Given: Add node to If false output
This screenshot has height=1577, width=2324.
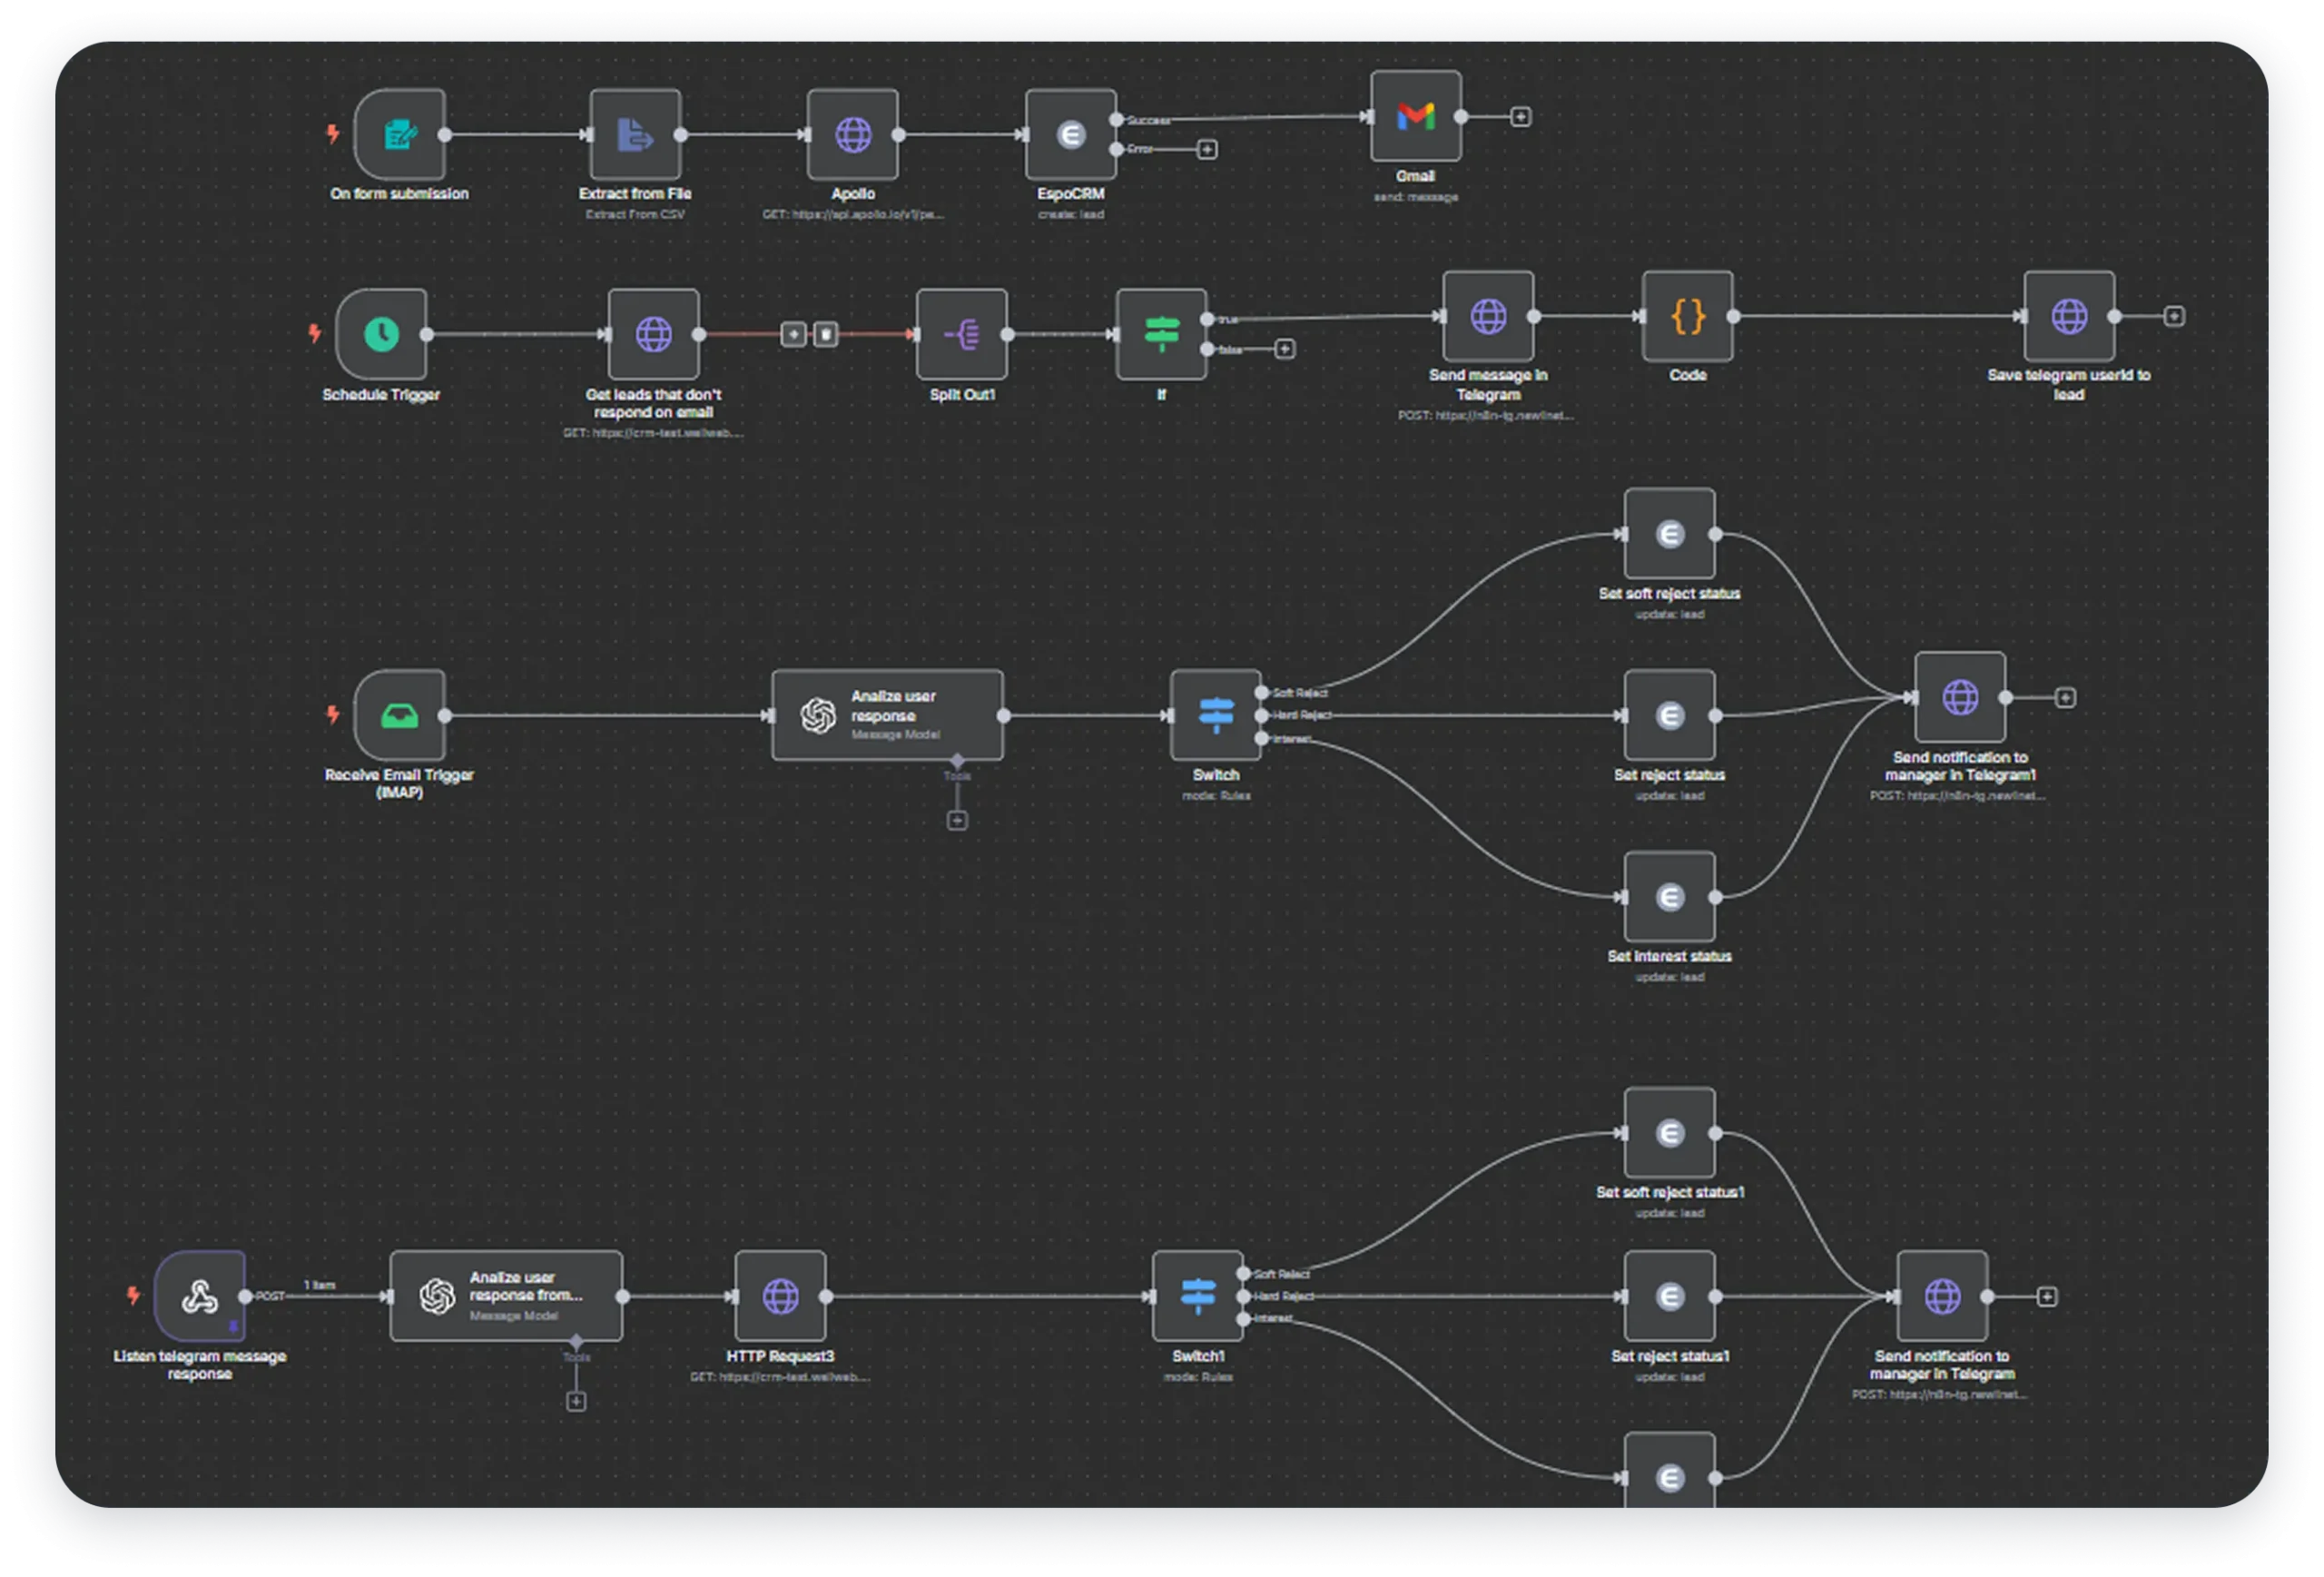Looking at the screenshot, I should [1285, 349].
